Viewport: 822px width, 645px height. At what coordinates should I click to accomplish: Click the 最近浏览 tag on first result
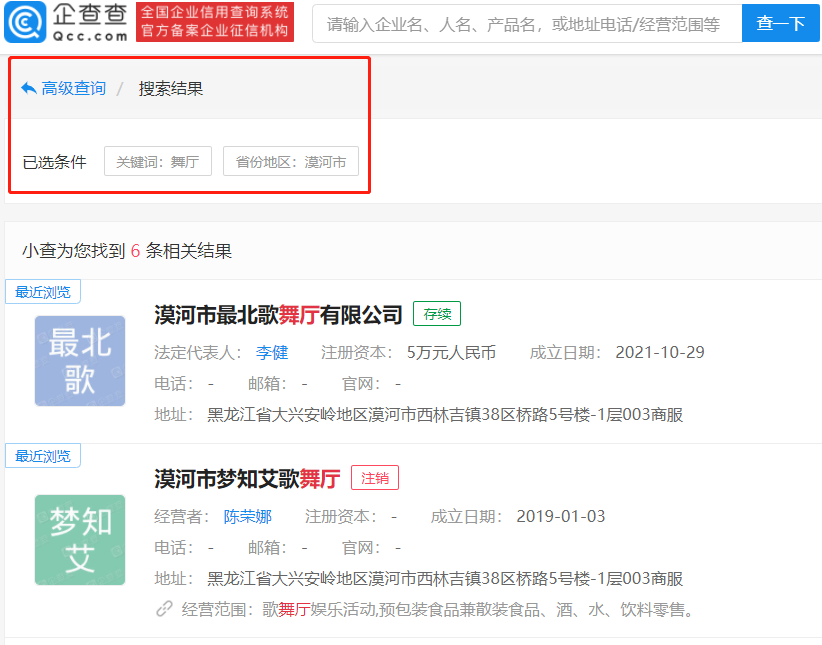point(43,292)
